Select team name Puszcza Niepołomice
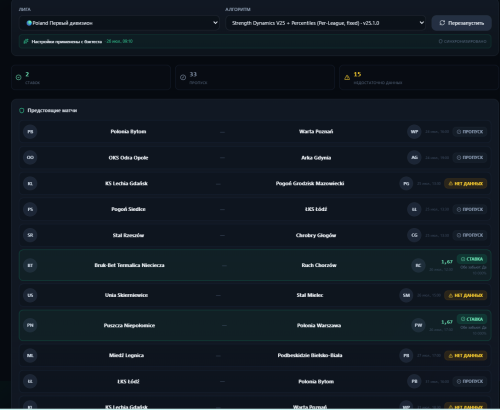 [129, 325]
